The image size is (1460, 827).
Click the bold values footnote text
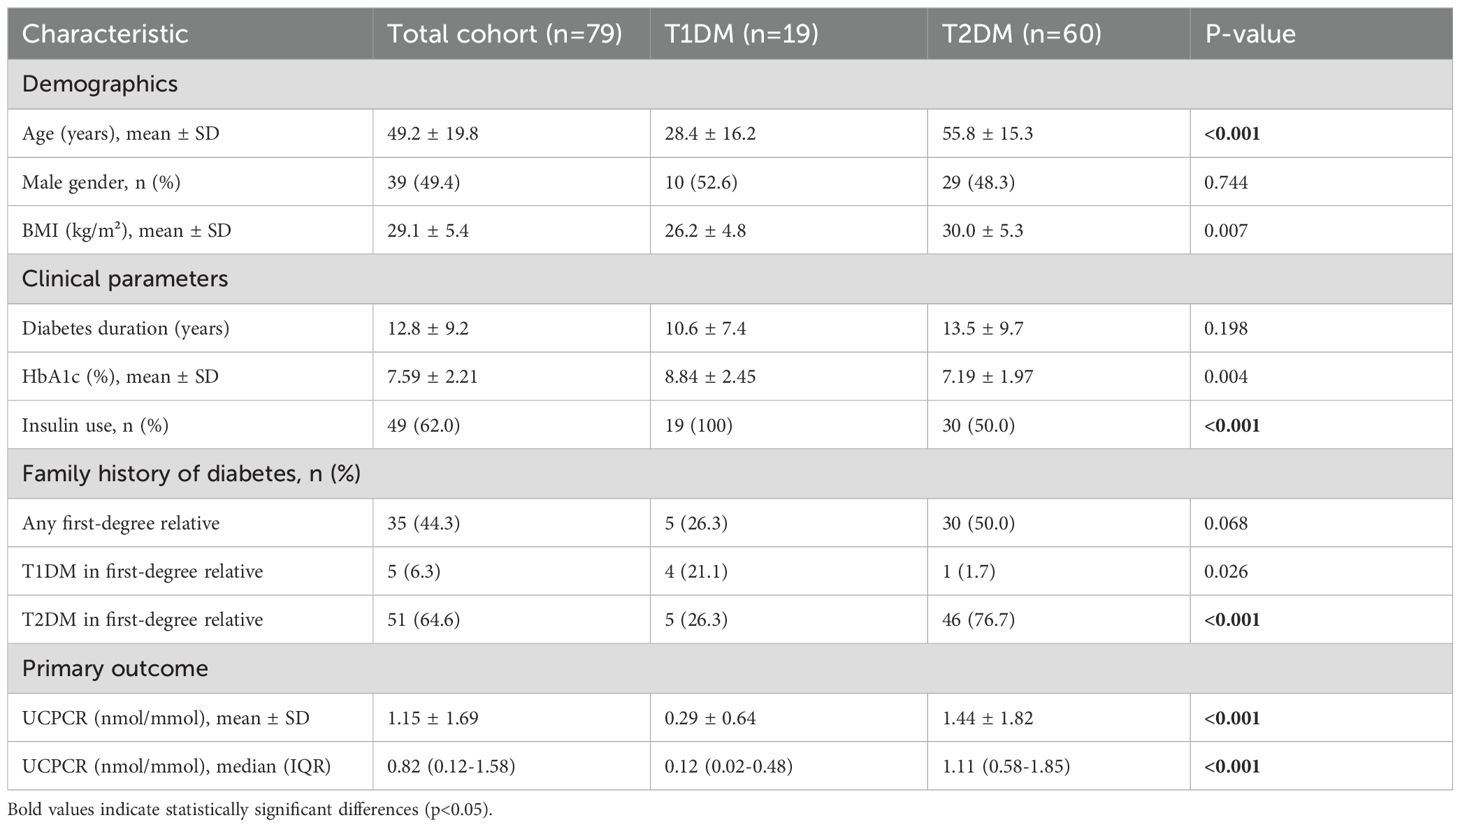click(249, 810)
